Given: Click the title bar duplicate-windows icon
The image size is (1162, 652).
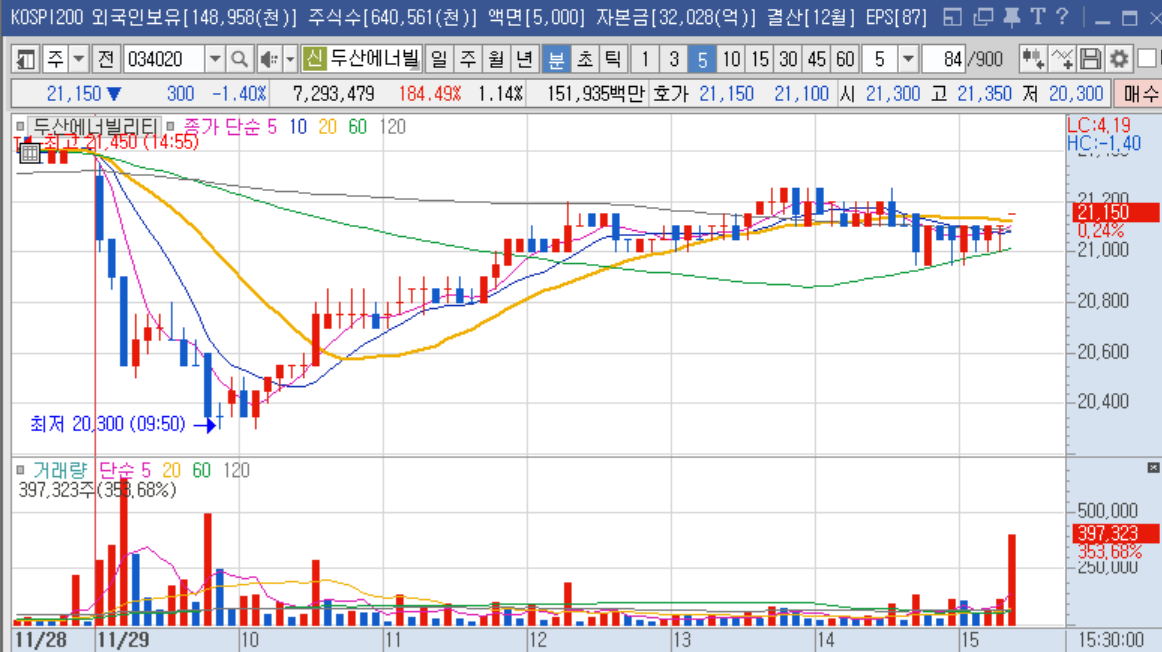Looking at the screenshot, I should pyautogui.click(x=983, y=16).
